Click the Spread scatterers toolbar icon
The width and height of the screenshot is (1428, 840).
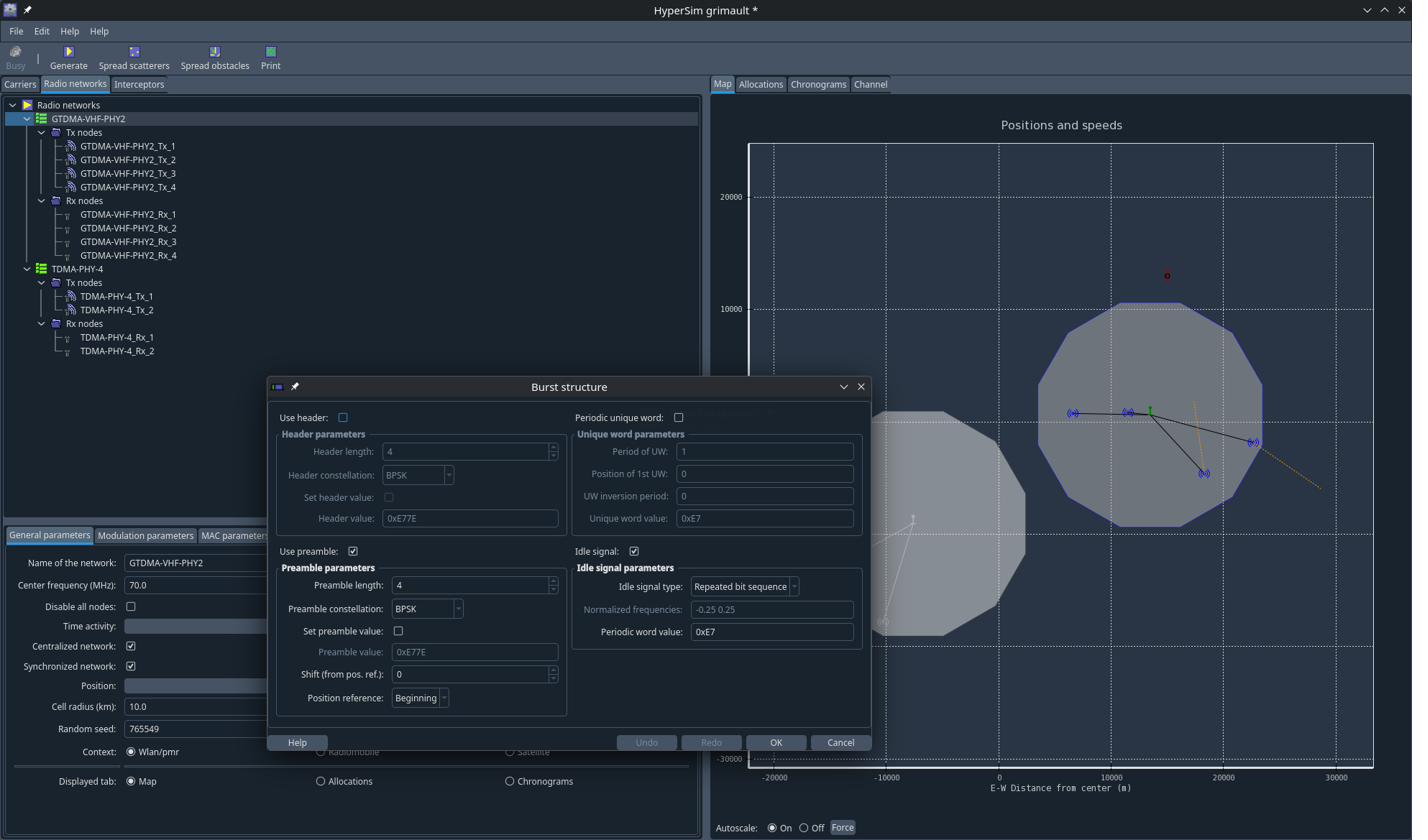point(134,51)
